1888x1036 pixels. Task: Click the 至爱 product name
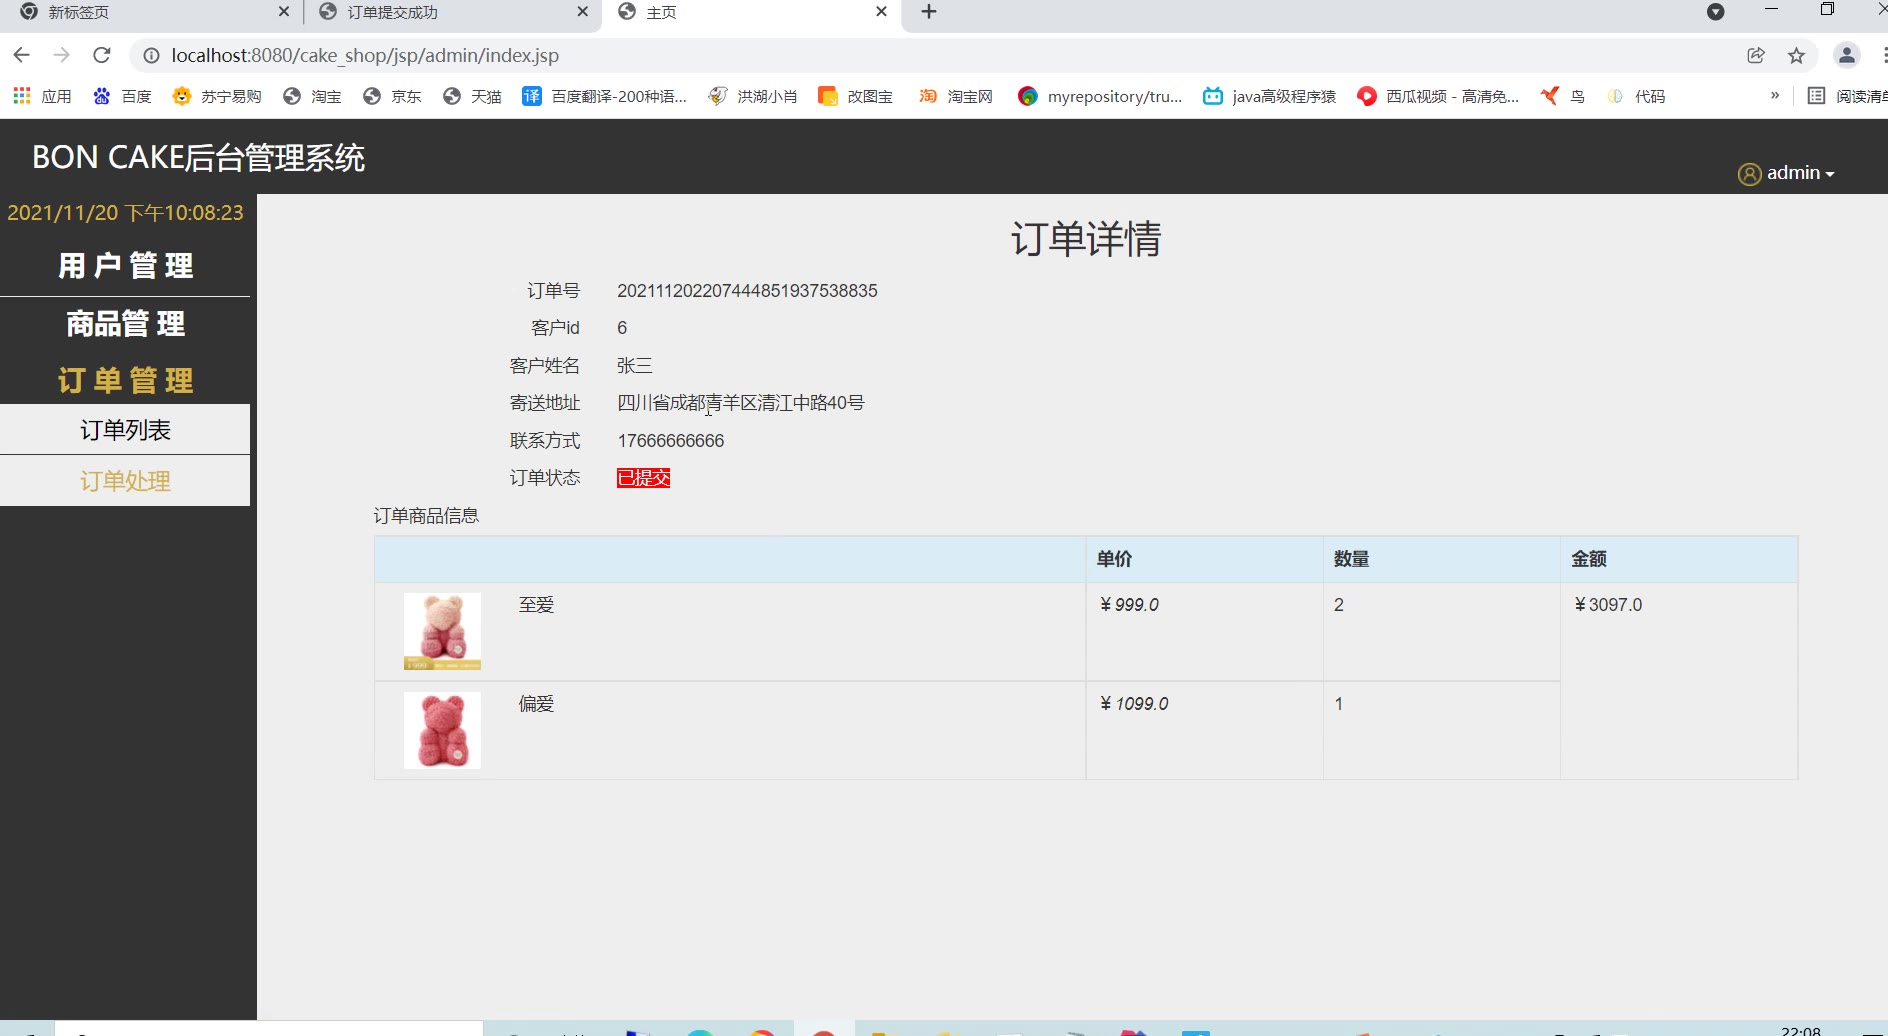pyautogui.click(x=536, y=605)
